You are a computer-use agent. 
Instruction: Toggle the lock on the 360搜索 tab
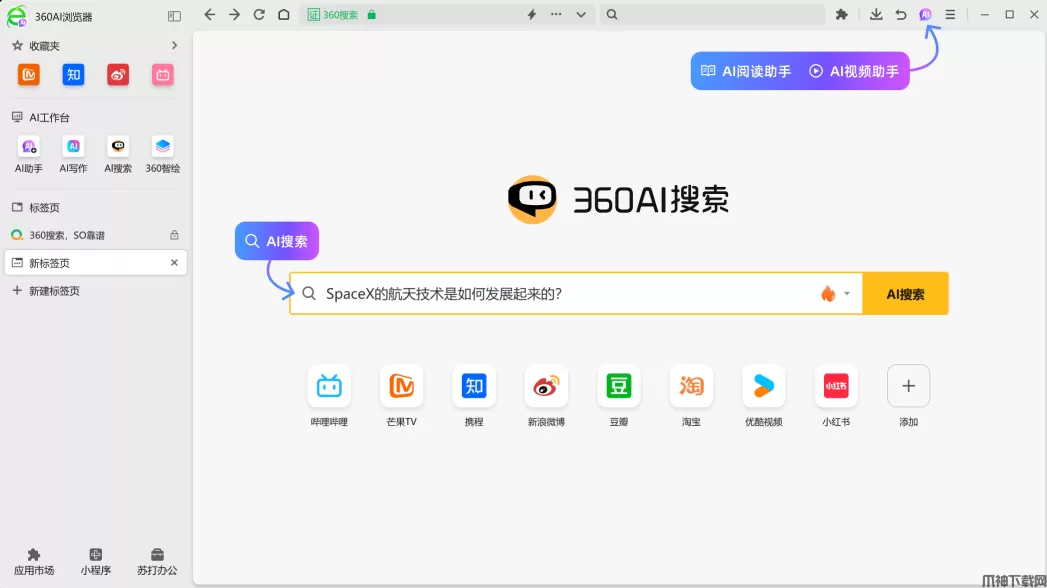[174, 235]
